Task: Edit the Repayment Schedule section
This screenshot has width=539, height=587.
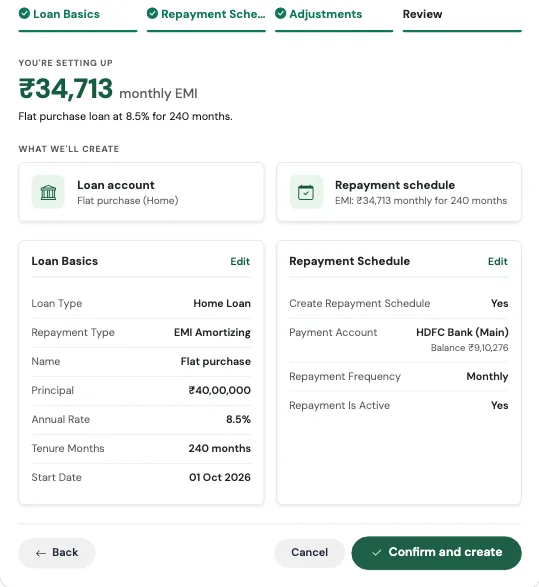Action: click(x=497, y=261)
